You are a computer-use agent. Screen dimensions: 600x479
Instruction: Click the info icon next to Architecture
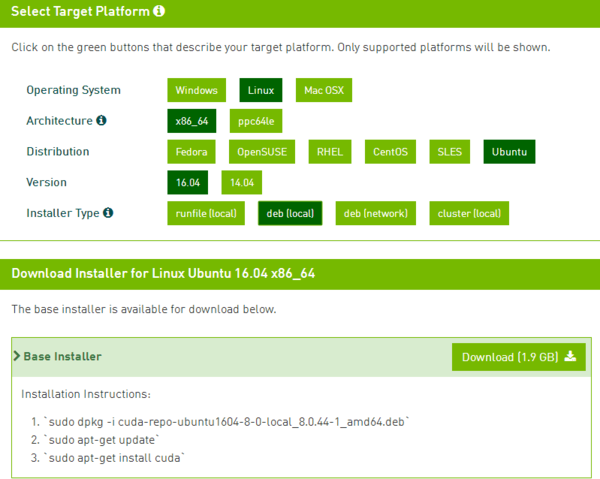point(101,120)
